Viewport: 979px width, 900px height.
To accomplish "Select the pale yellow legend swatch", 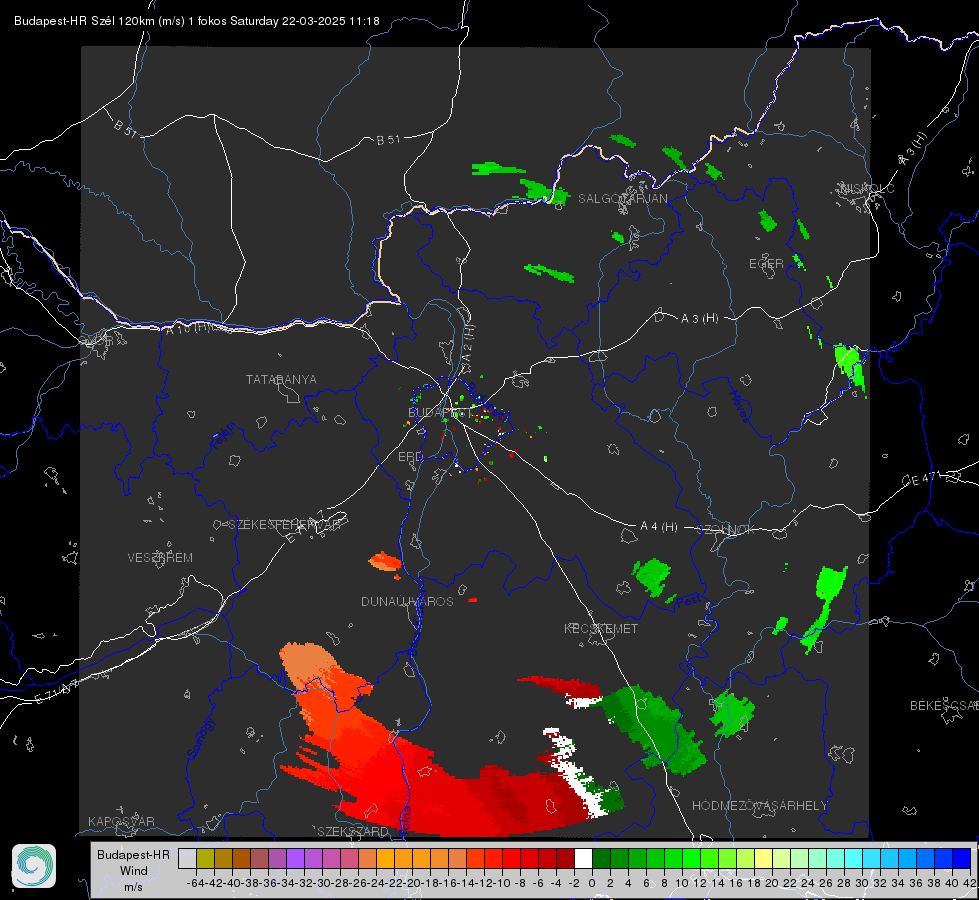I will tap(764, 858).
